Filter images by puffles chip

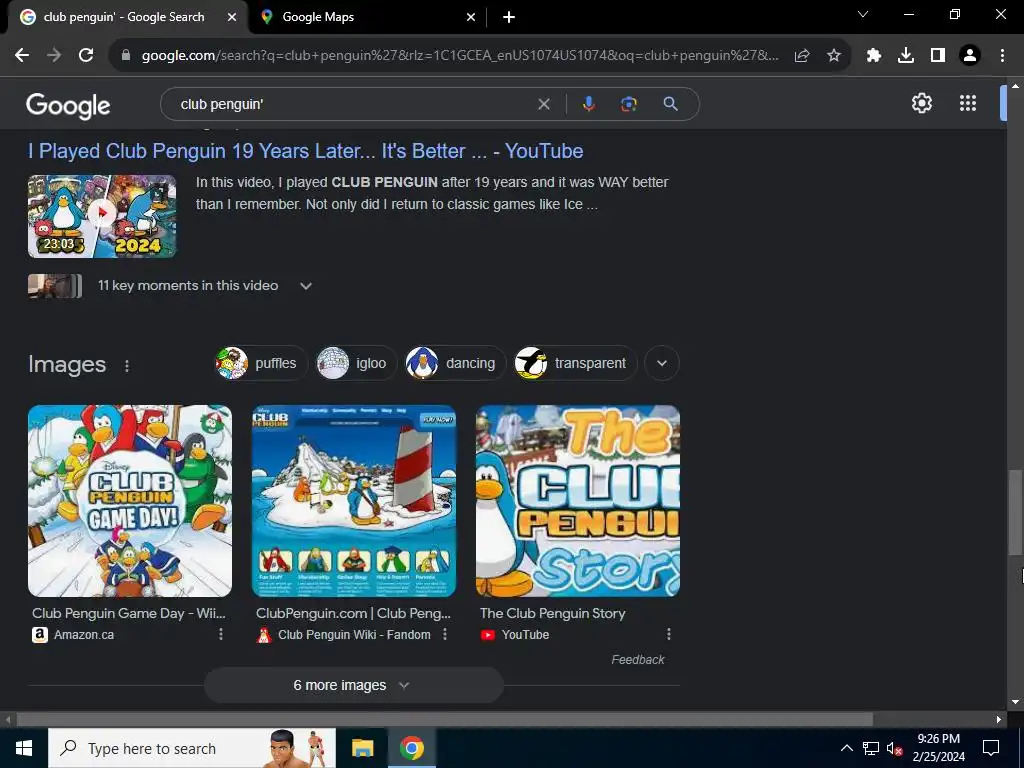pos(261,363)
